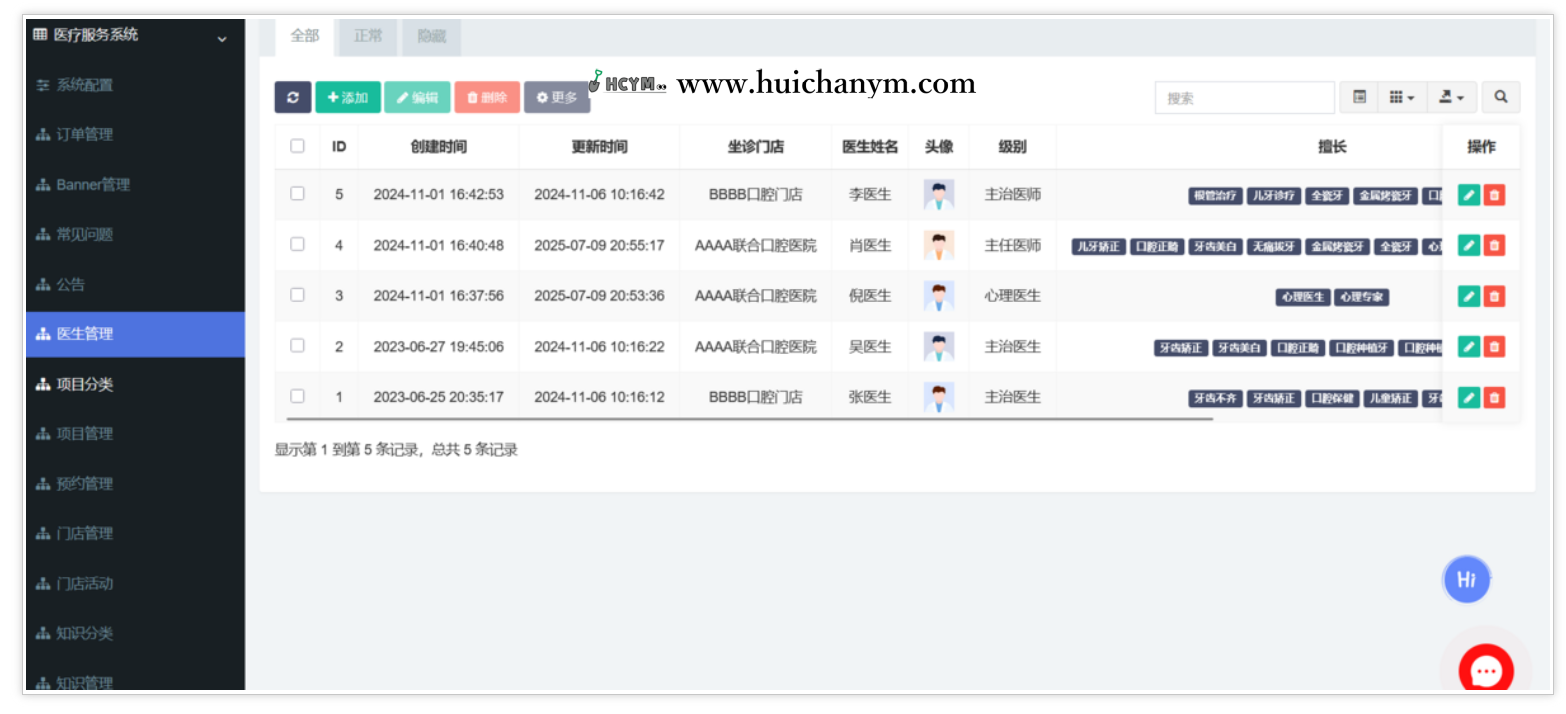Switch to the 正常 tab
The image size is (1566, 714).
tap(368, 36)
